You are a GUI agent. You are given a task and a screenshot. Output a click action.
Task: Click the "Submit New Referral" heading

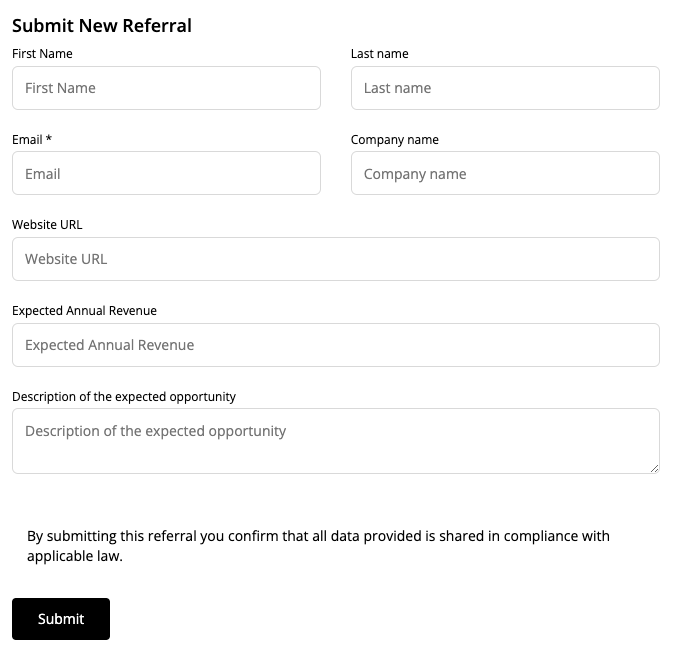pos(102,26)
